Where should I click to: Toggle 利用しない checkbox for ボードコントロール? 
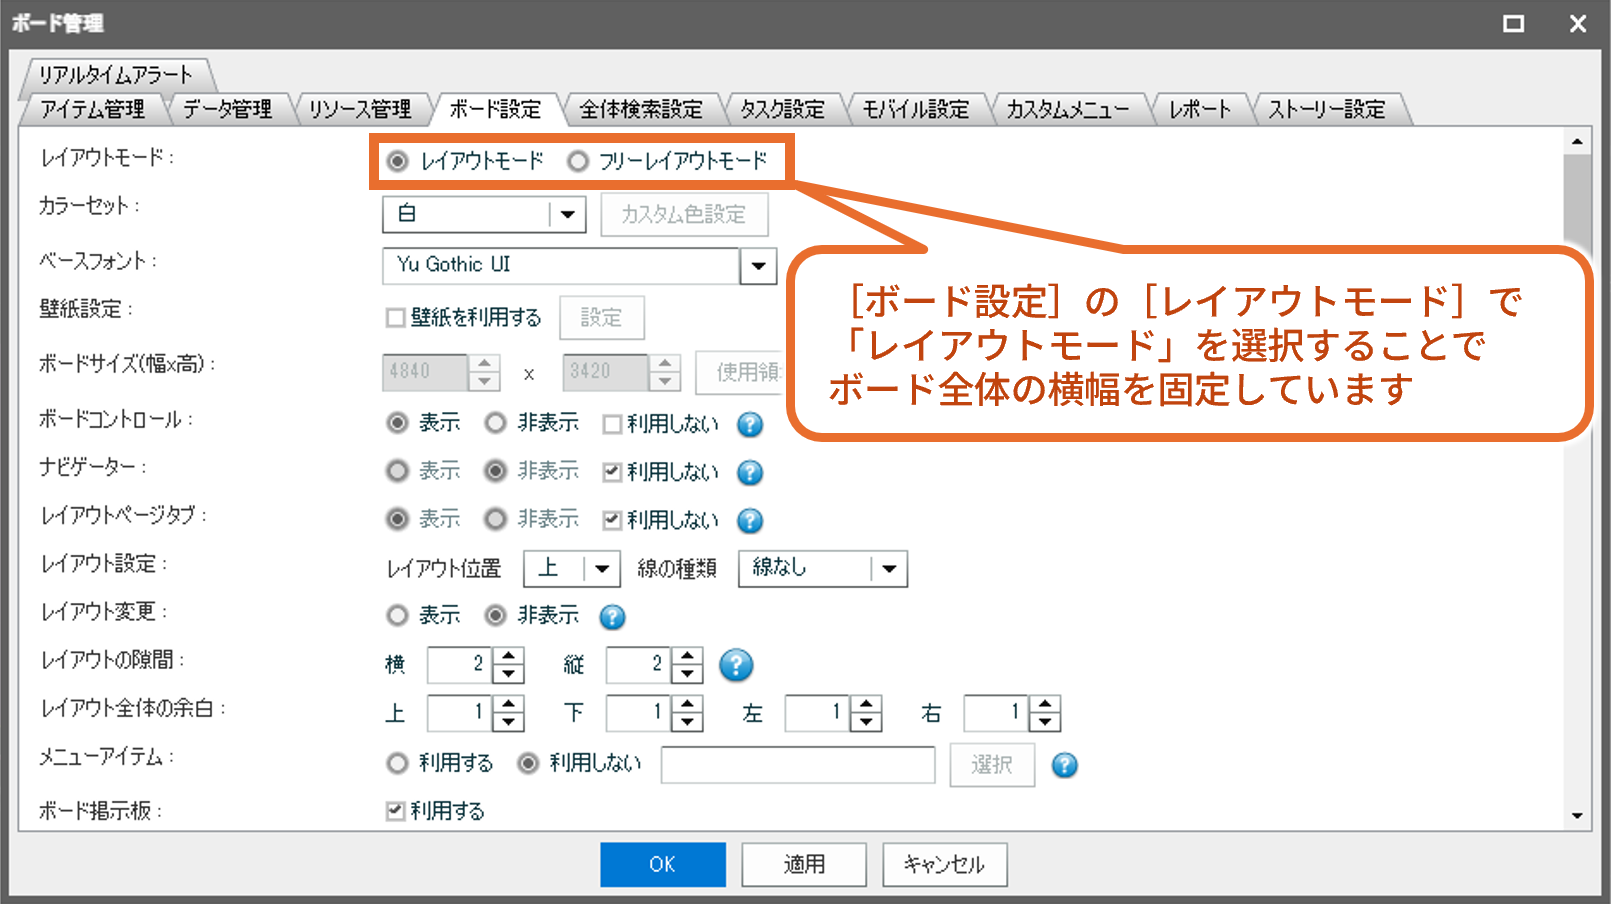[613, 424]
